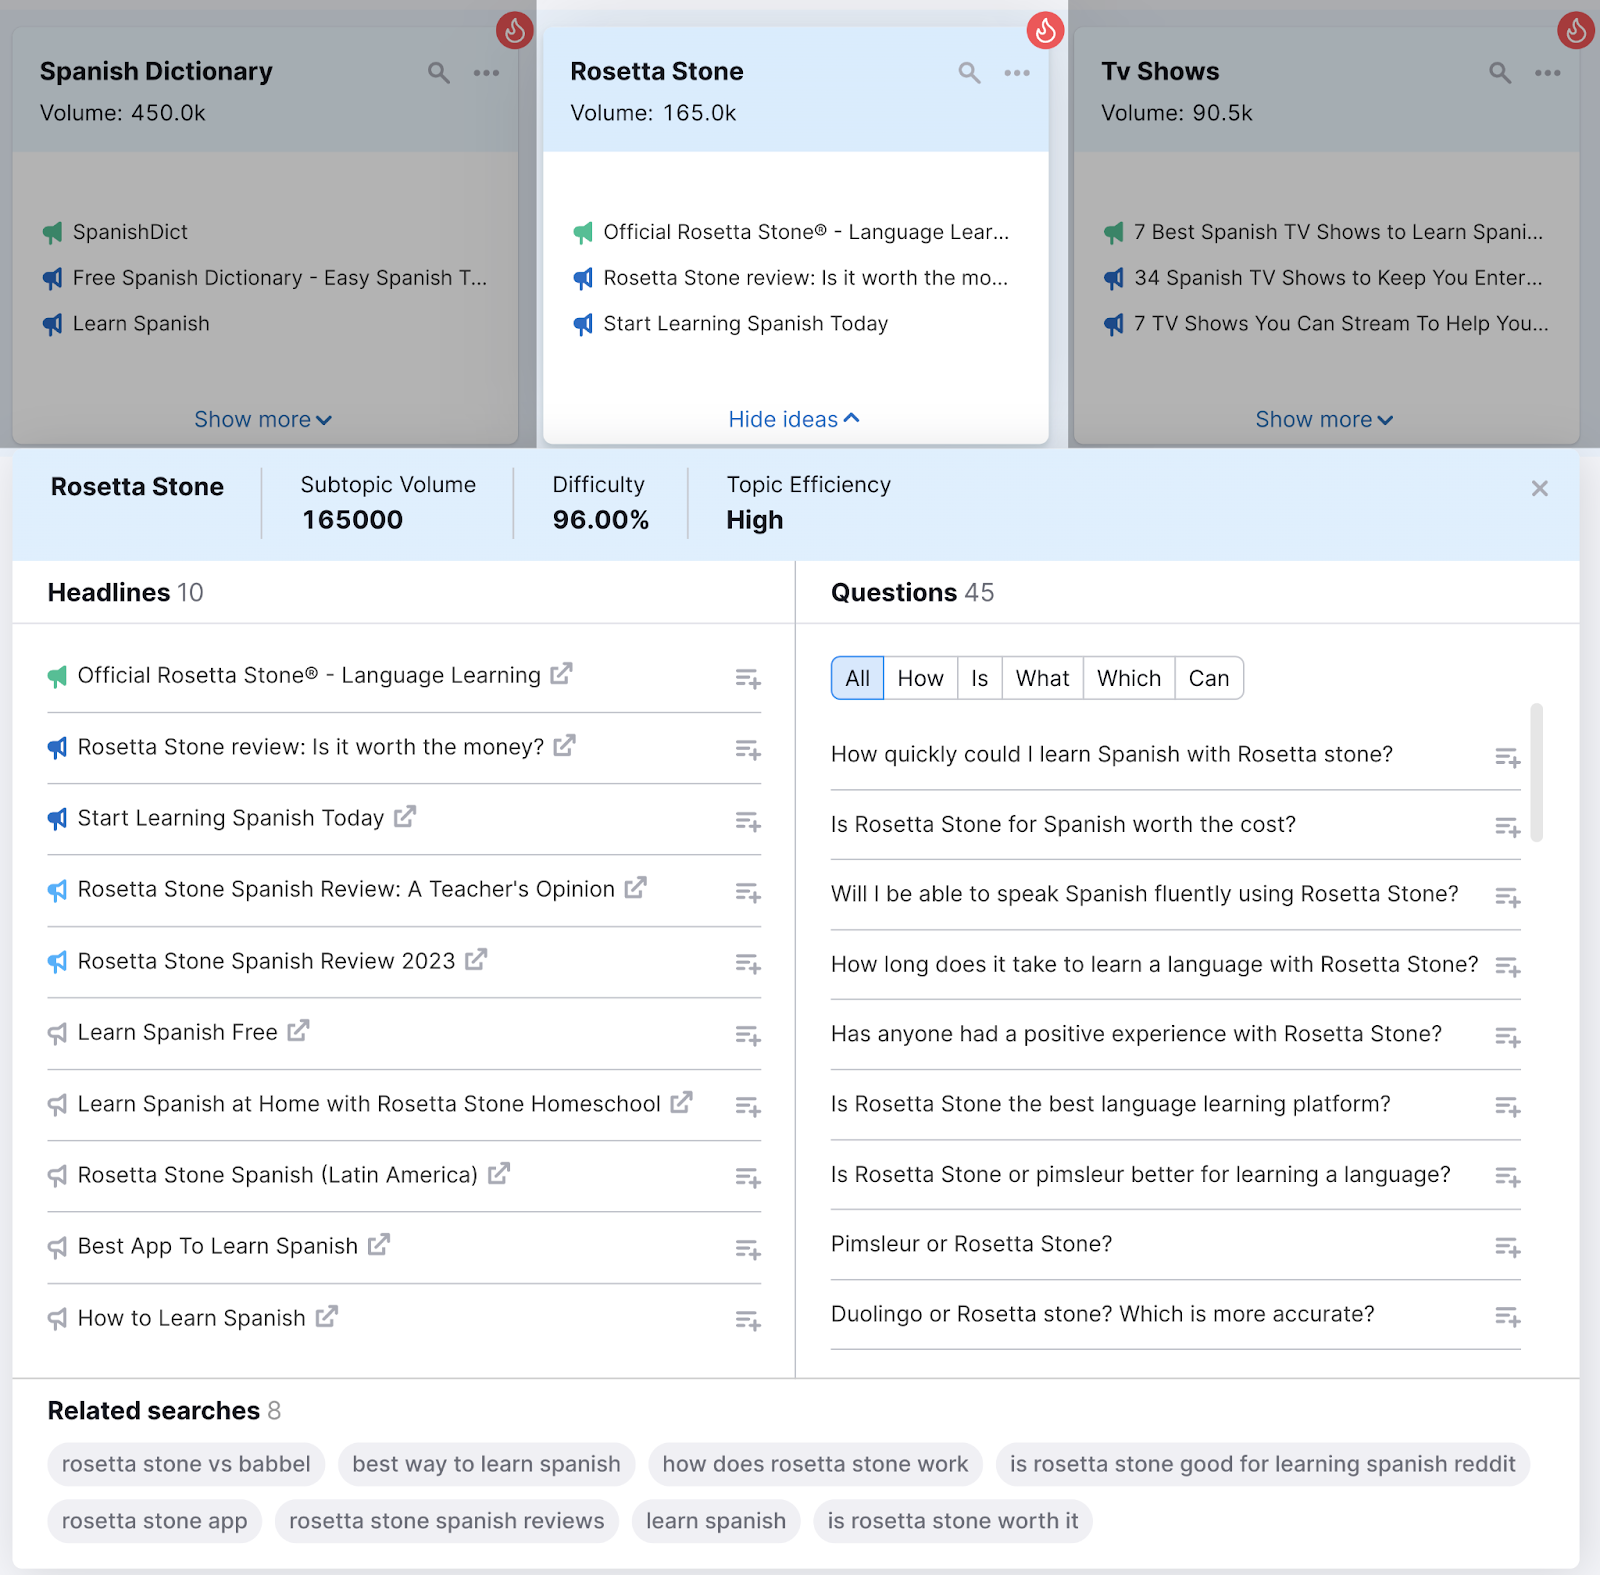Click trending flame icon on Spanish Dictionary card

tap(515, 30)
